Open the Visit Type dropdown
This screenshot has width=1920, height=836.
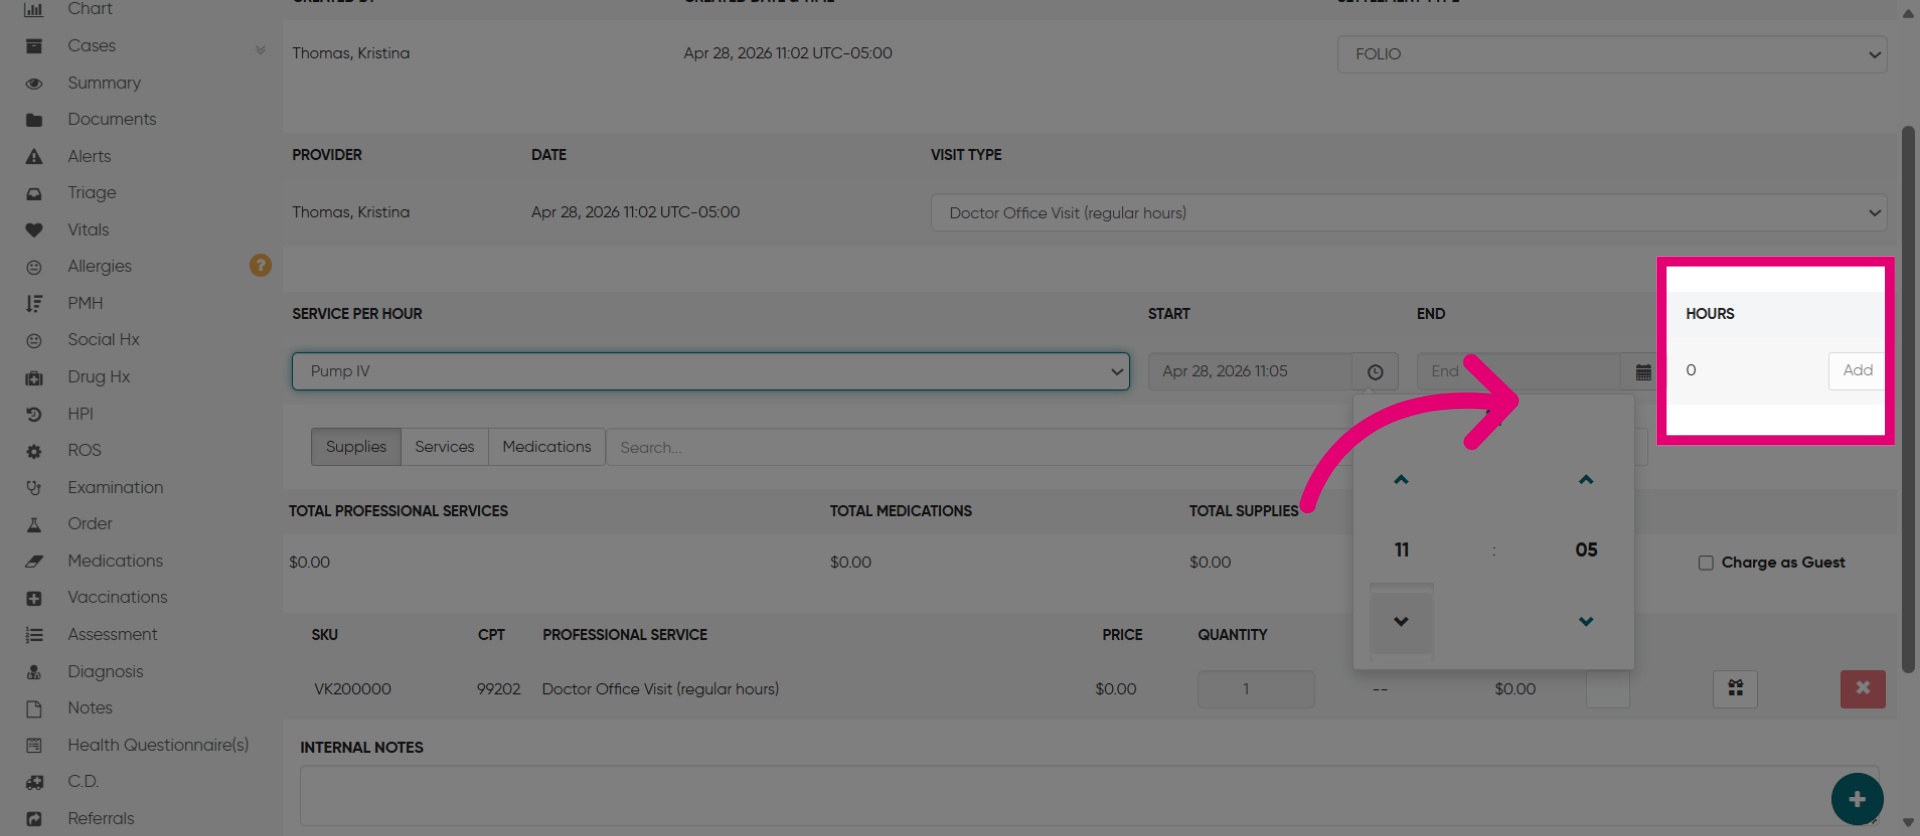[x=1409, y=213]
